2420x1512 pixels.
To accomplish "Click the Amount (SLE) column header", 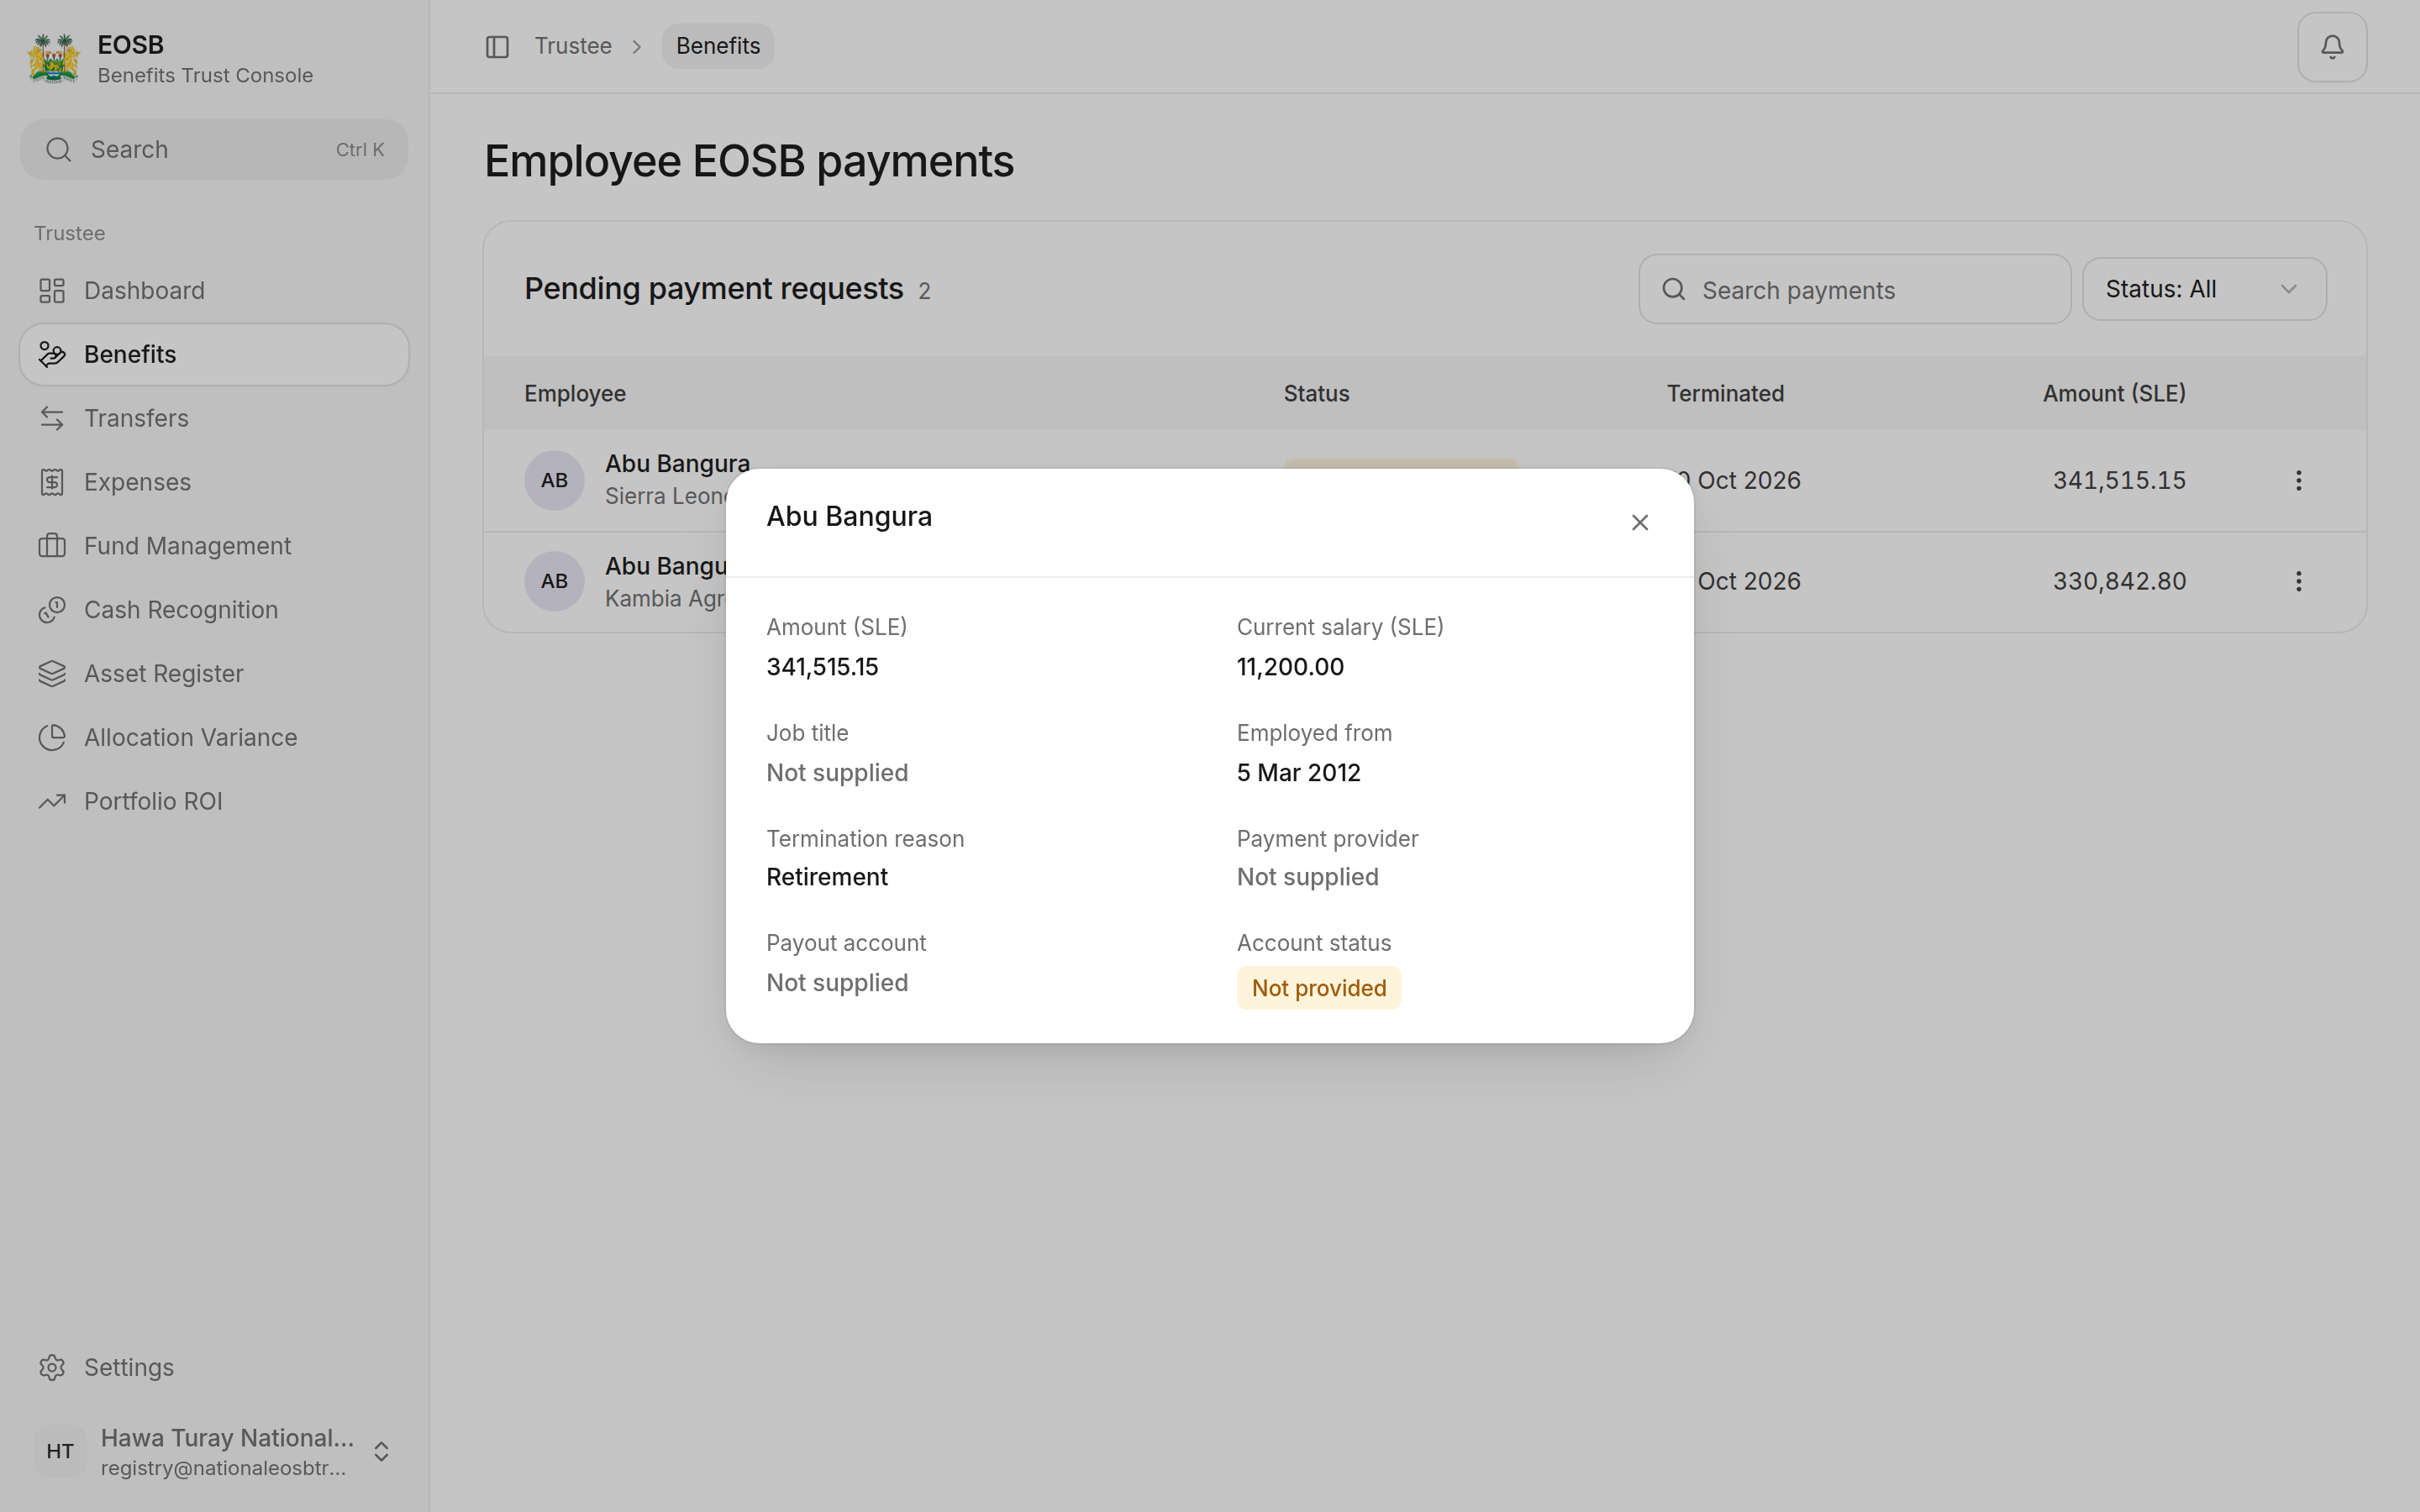I will [x=2114, y=394].
